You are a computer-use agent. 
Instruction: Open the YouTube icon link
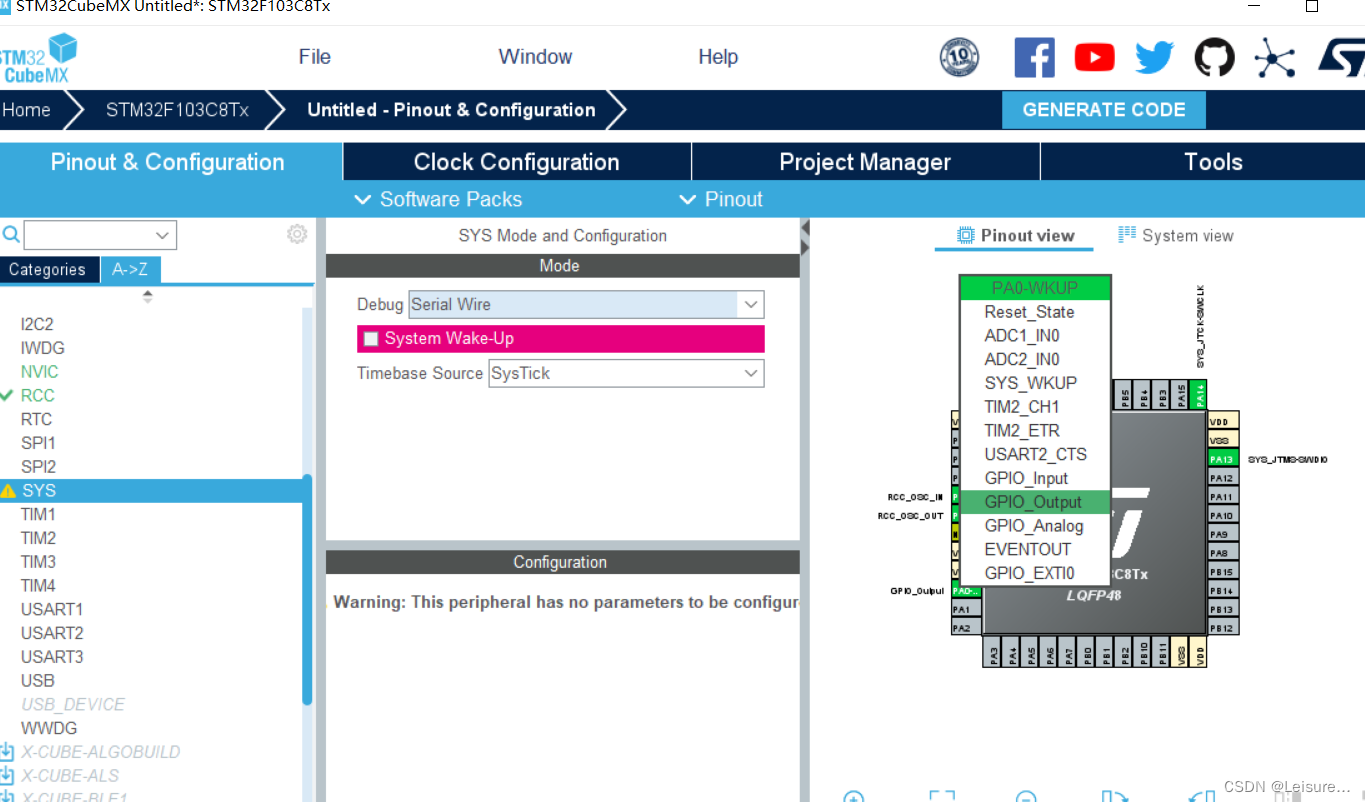click(x=1094, y=57)
